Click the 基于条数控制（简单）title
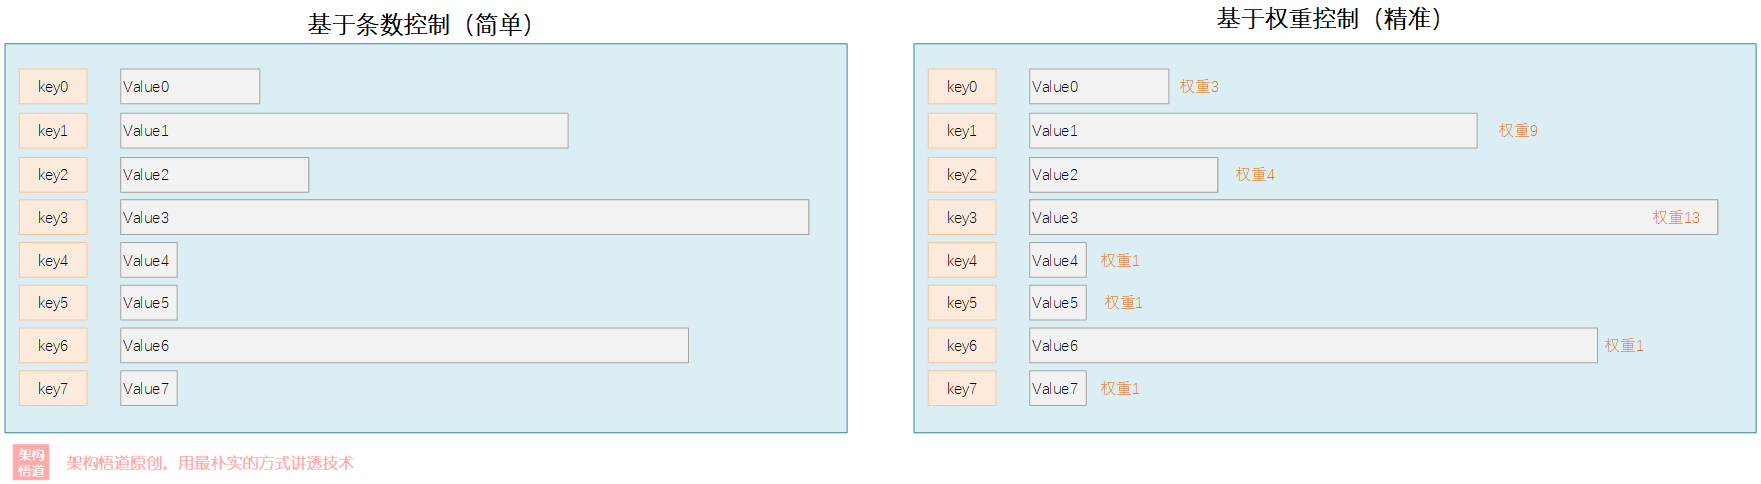The height and width of the screenshot is (484, 1761). point(421,24)
